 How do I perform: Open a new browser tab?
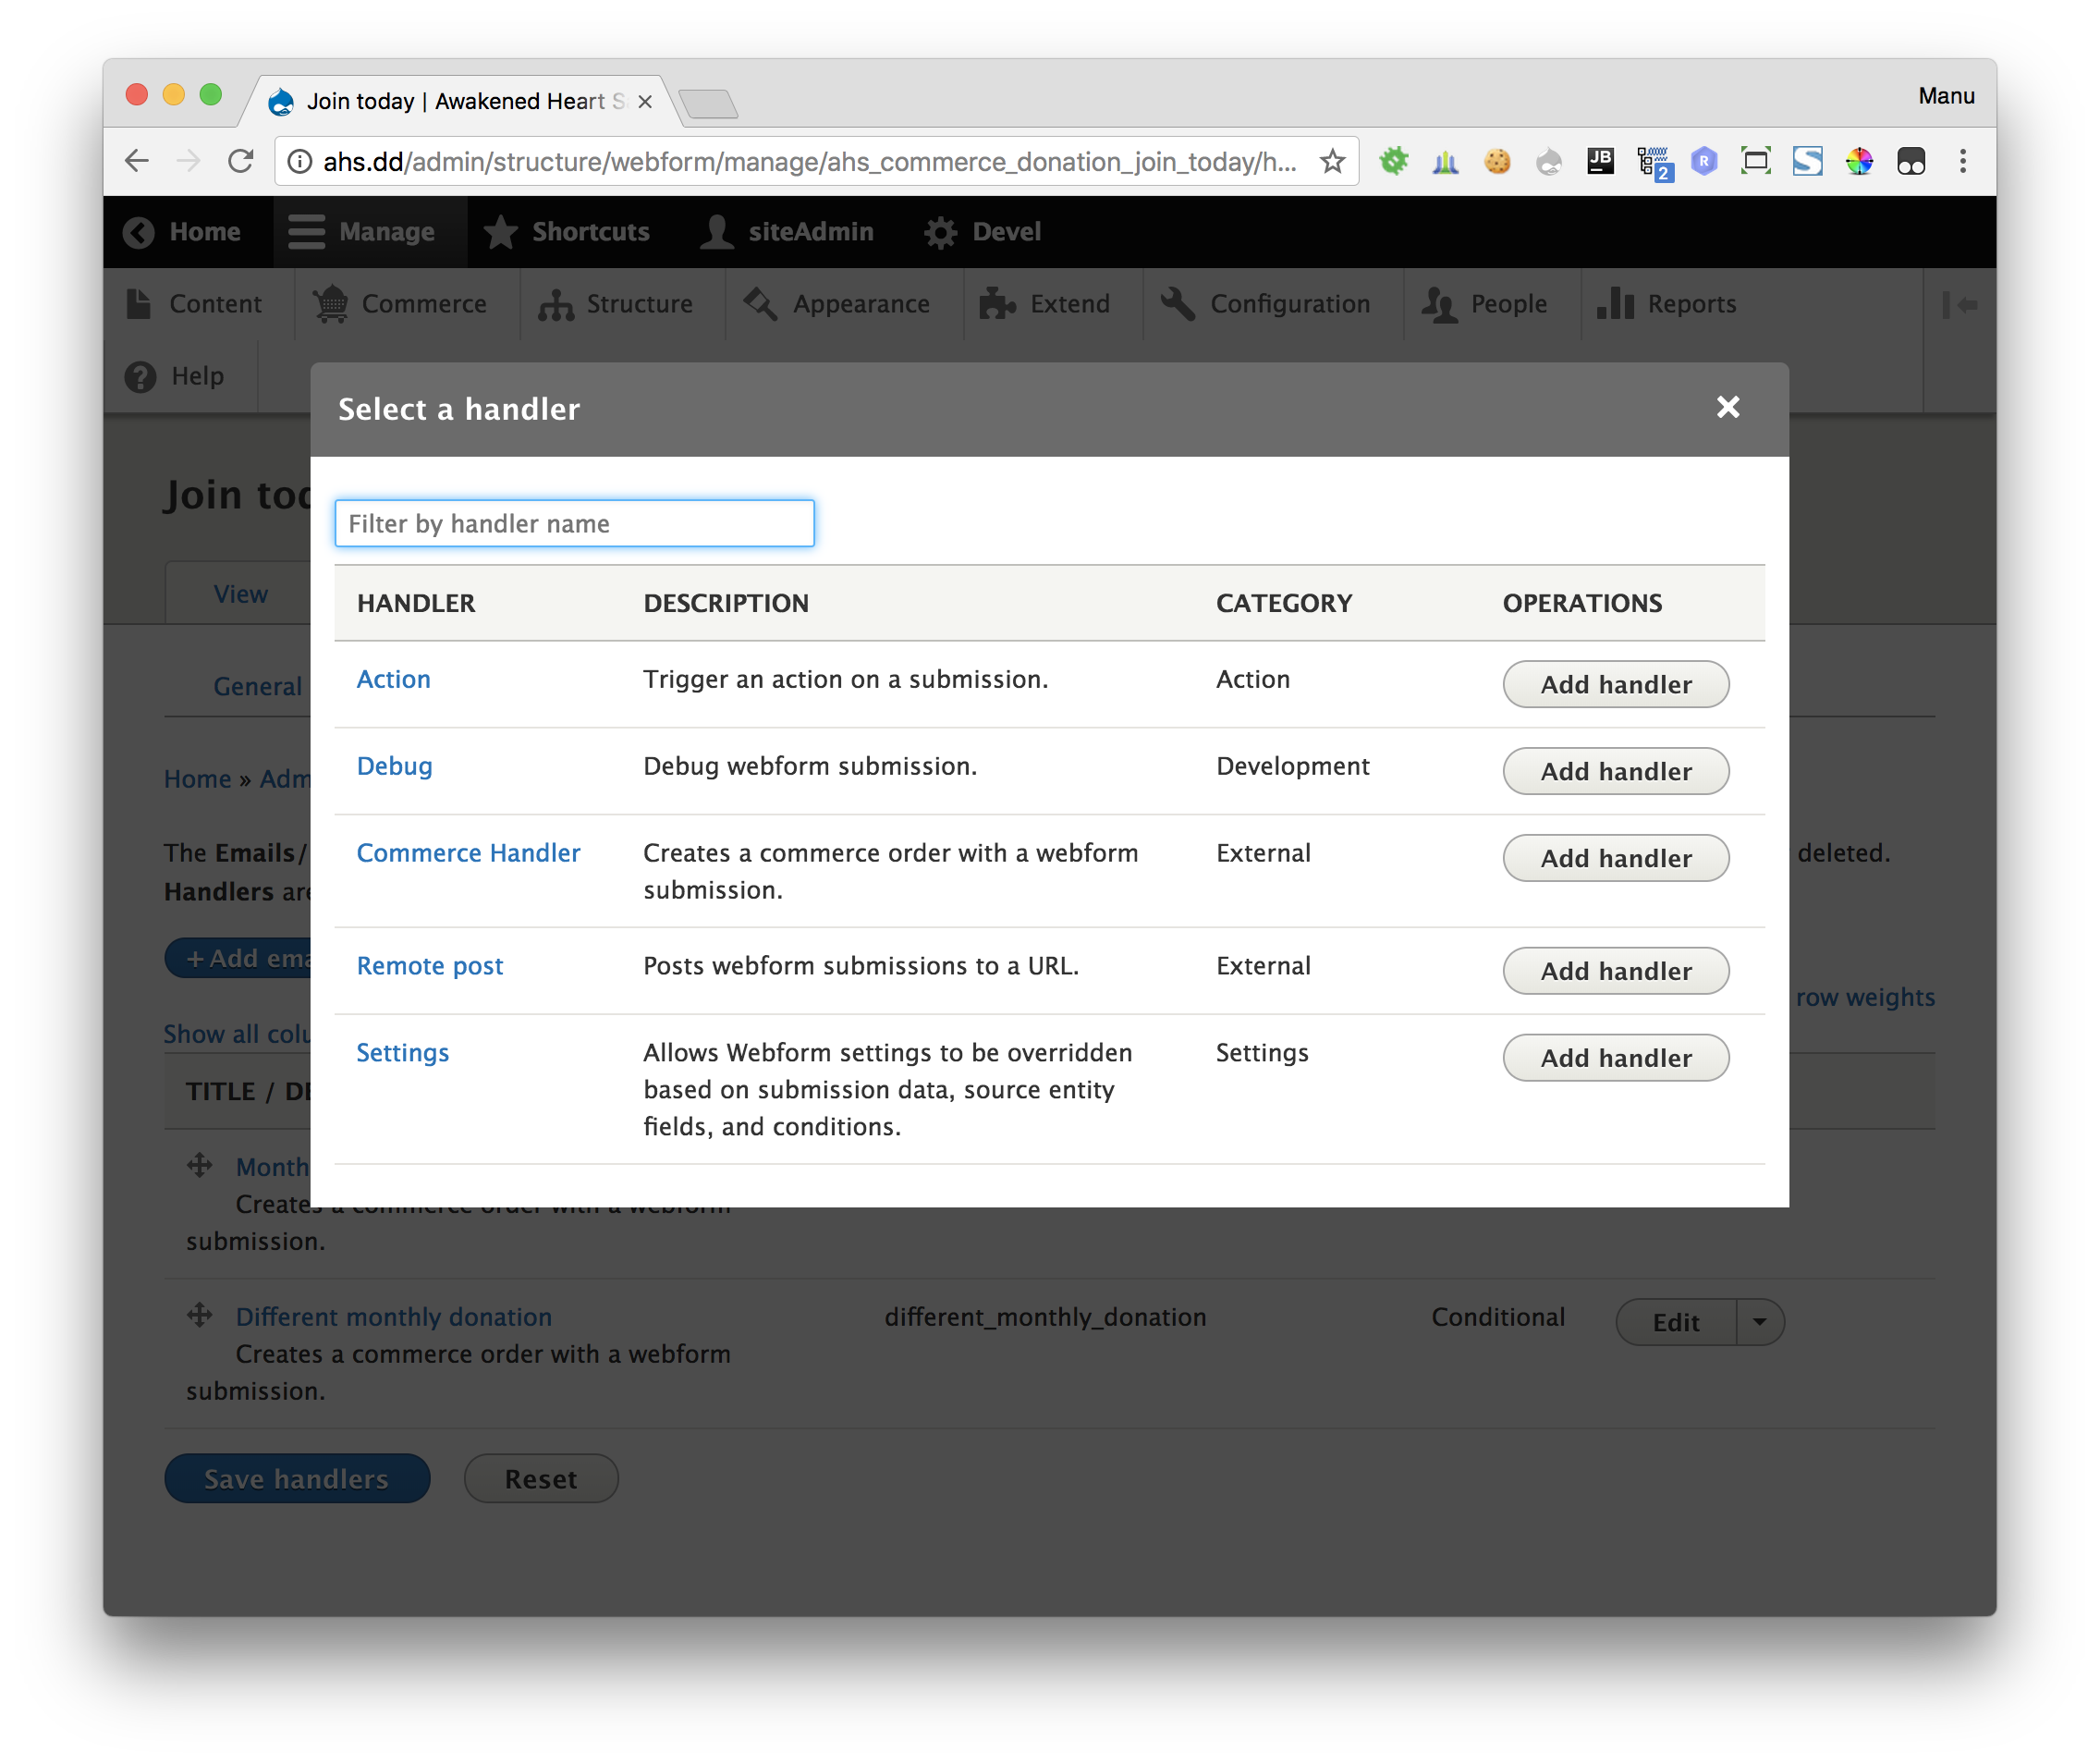tap(708, 103)
